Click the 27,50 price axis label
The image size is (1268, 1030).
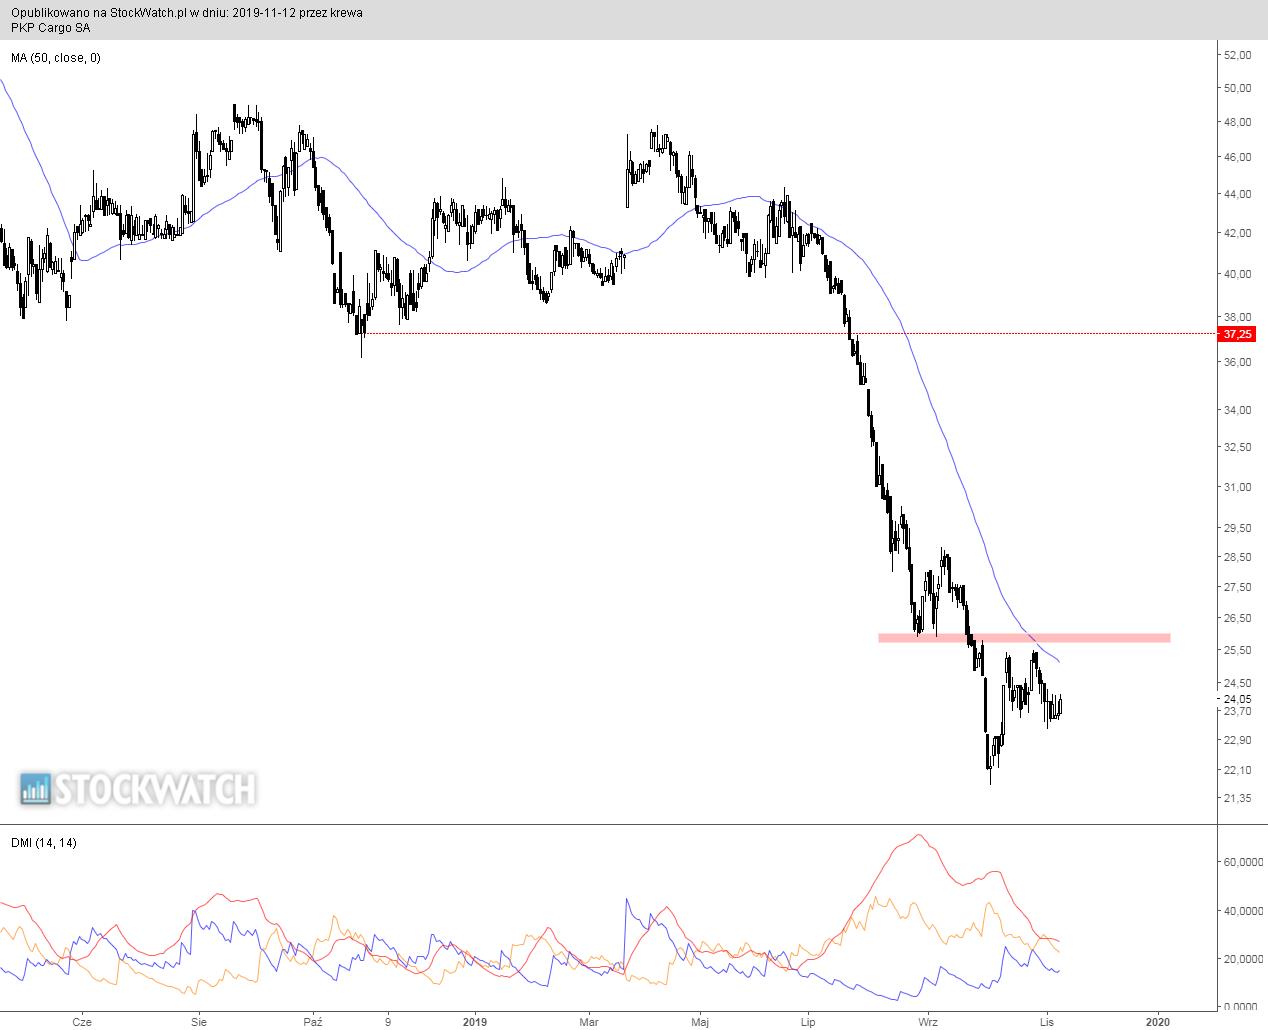click(x=1237, y=587)
